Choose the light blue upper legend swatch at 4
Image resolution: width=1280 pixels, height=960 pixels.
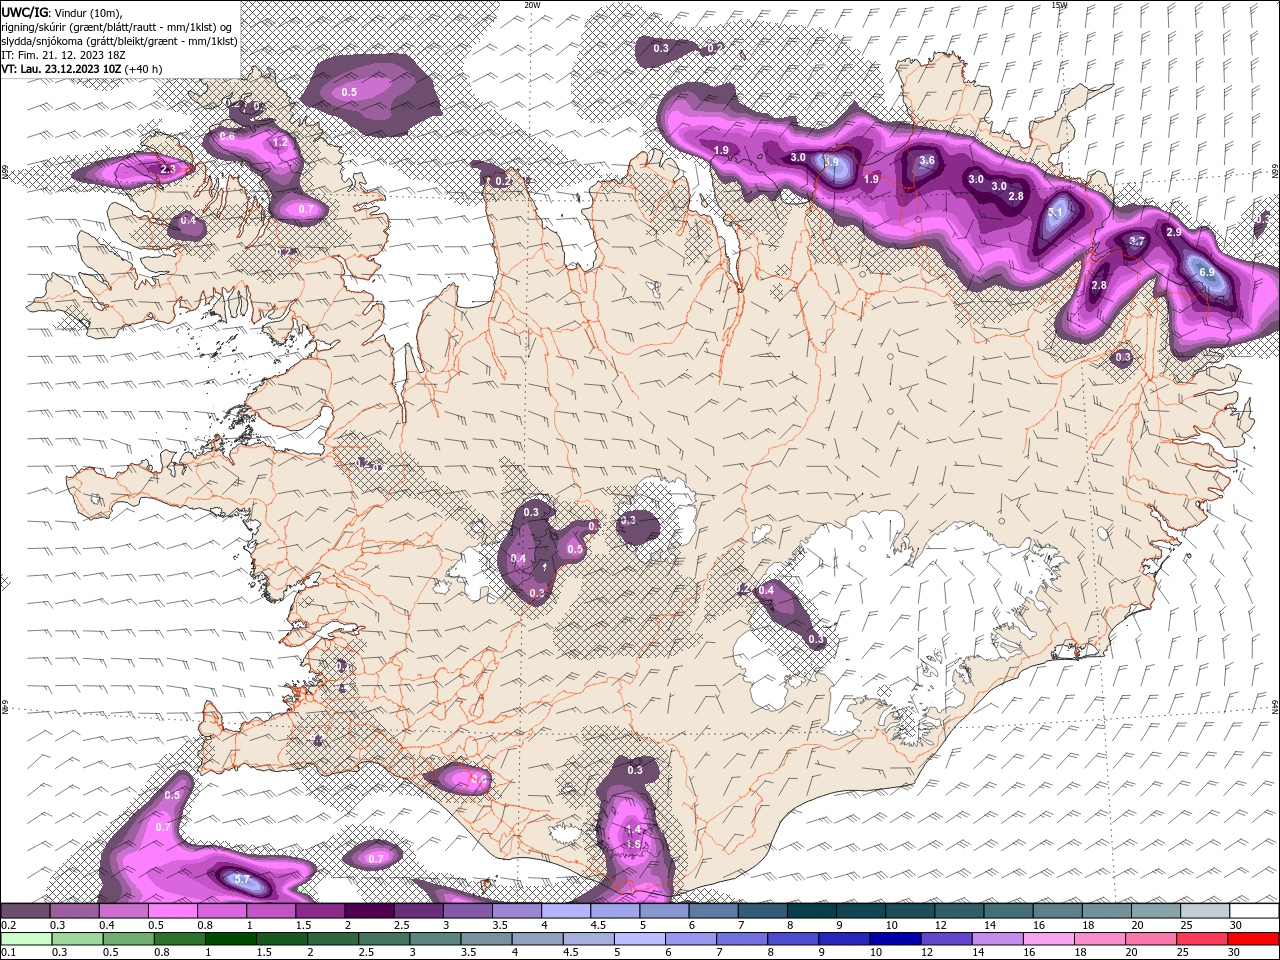pos(565,911)
